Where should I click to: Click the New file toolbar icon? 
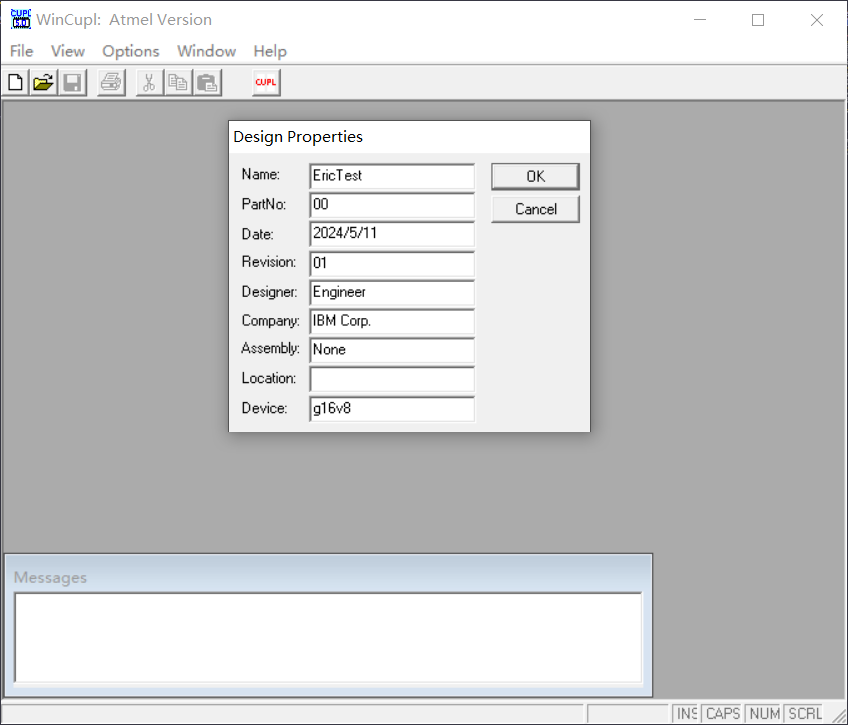pos(16,83)
